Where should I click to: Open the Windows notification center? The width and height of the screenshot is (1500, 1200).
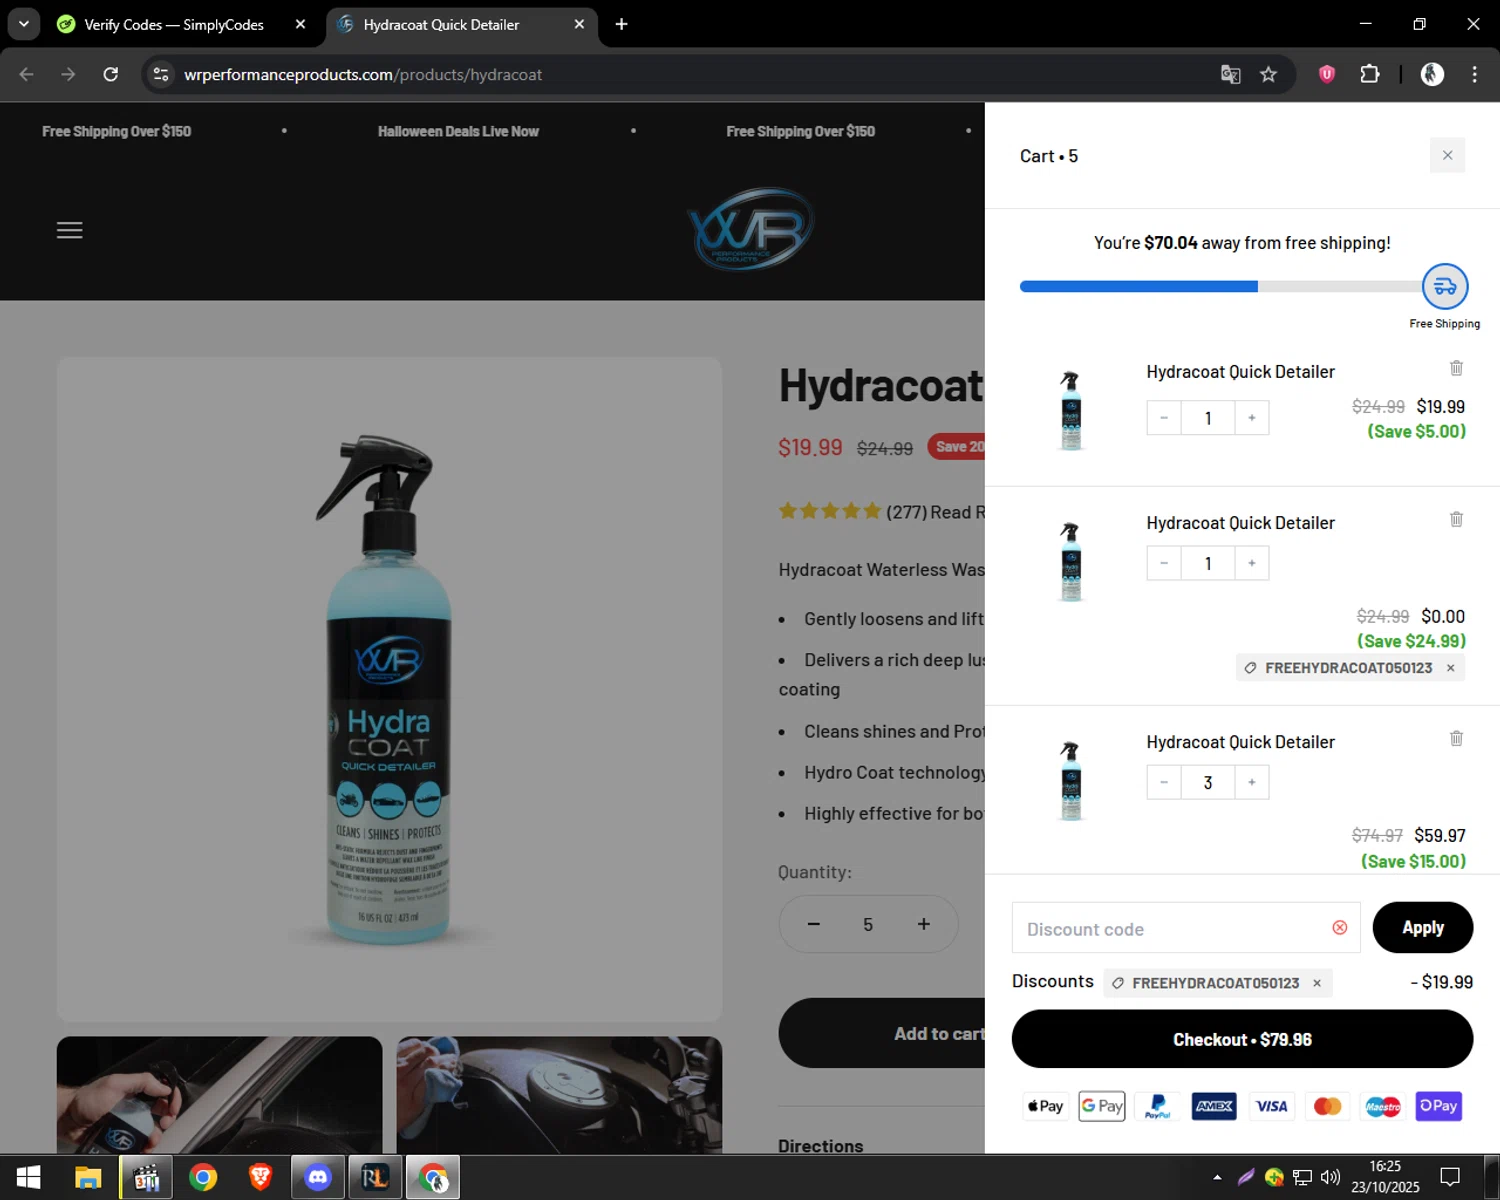[x=1450, y=1177]
